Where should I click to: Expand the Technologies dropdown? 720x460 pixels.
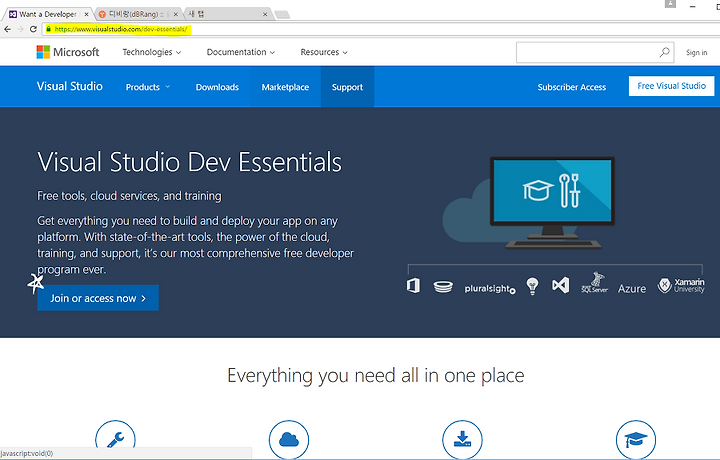click(152, 52)
